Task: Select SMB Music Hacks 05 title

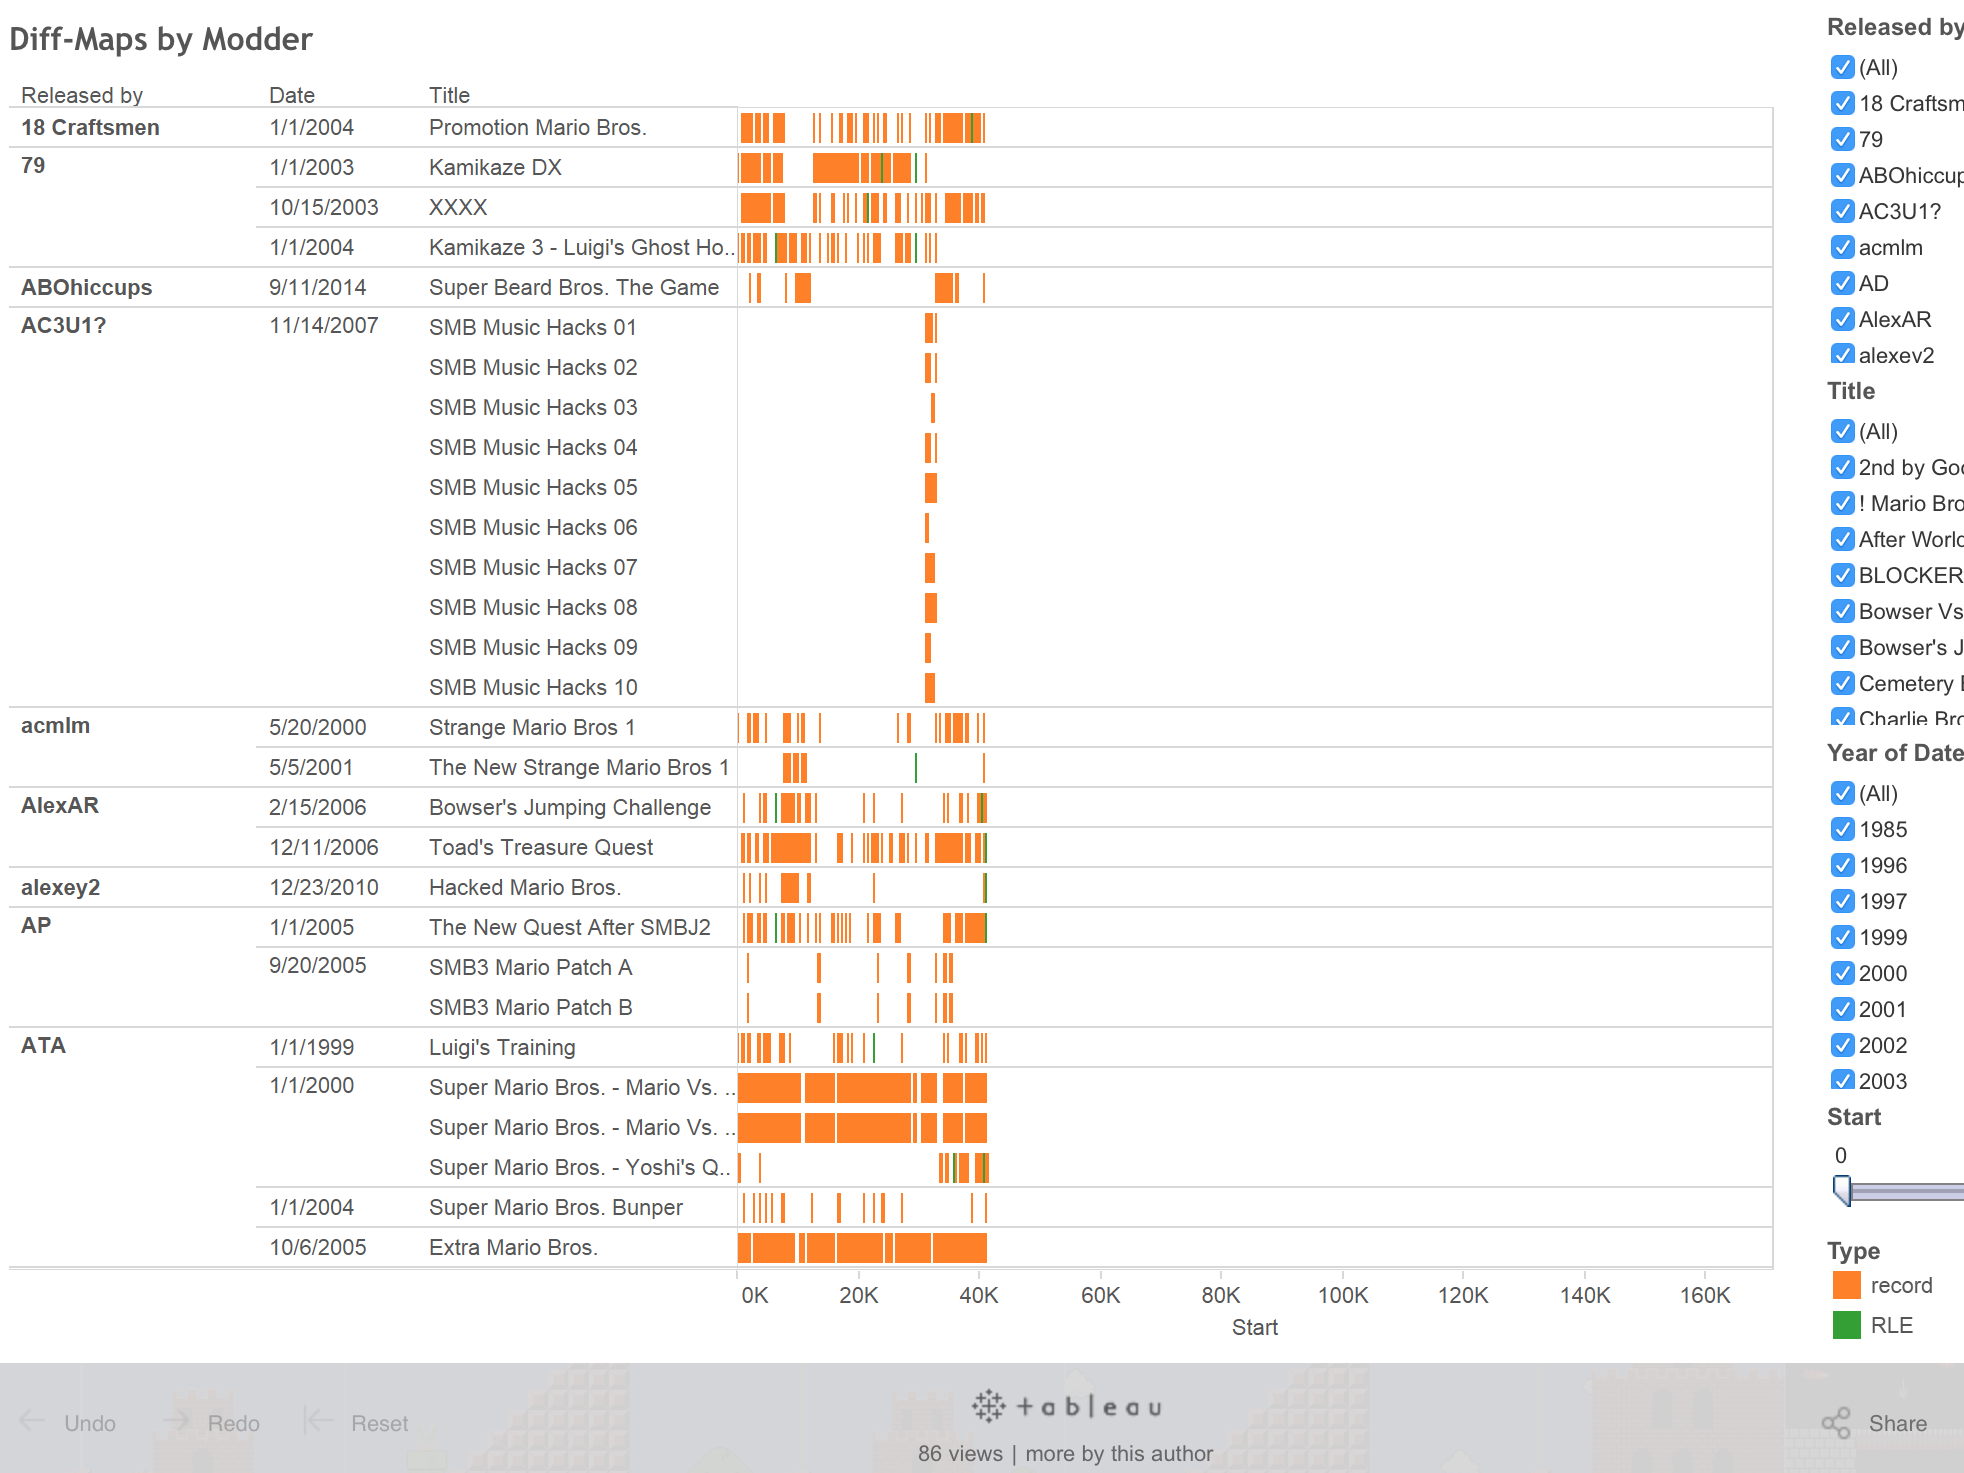Action: (x=533, y=487)
